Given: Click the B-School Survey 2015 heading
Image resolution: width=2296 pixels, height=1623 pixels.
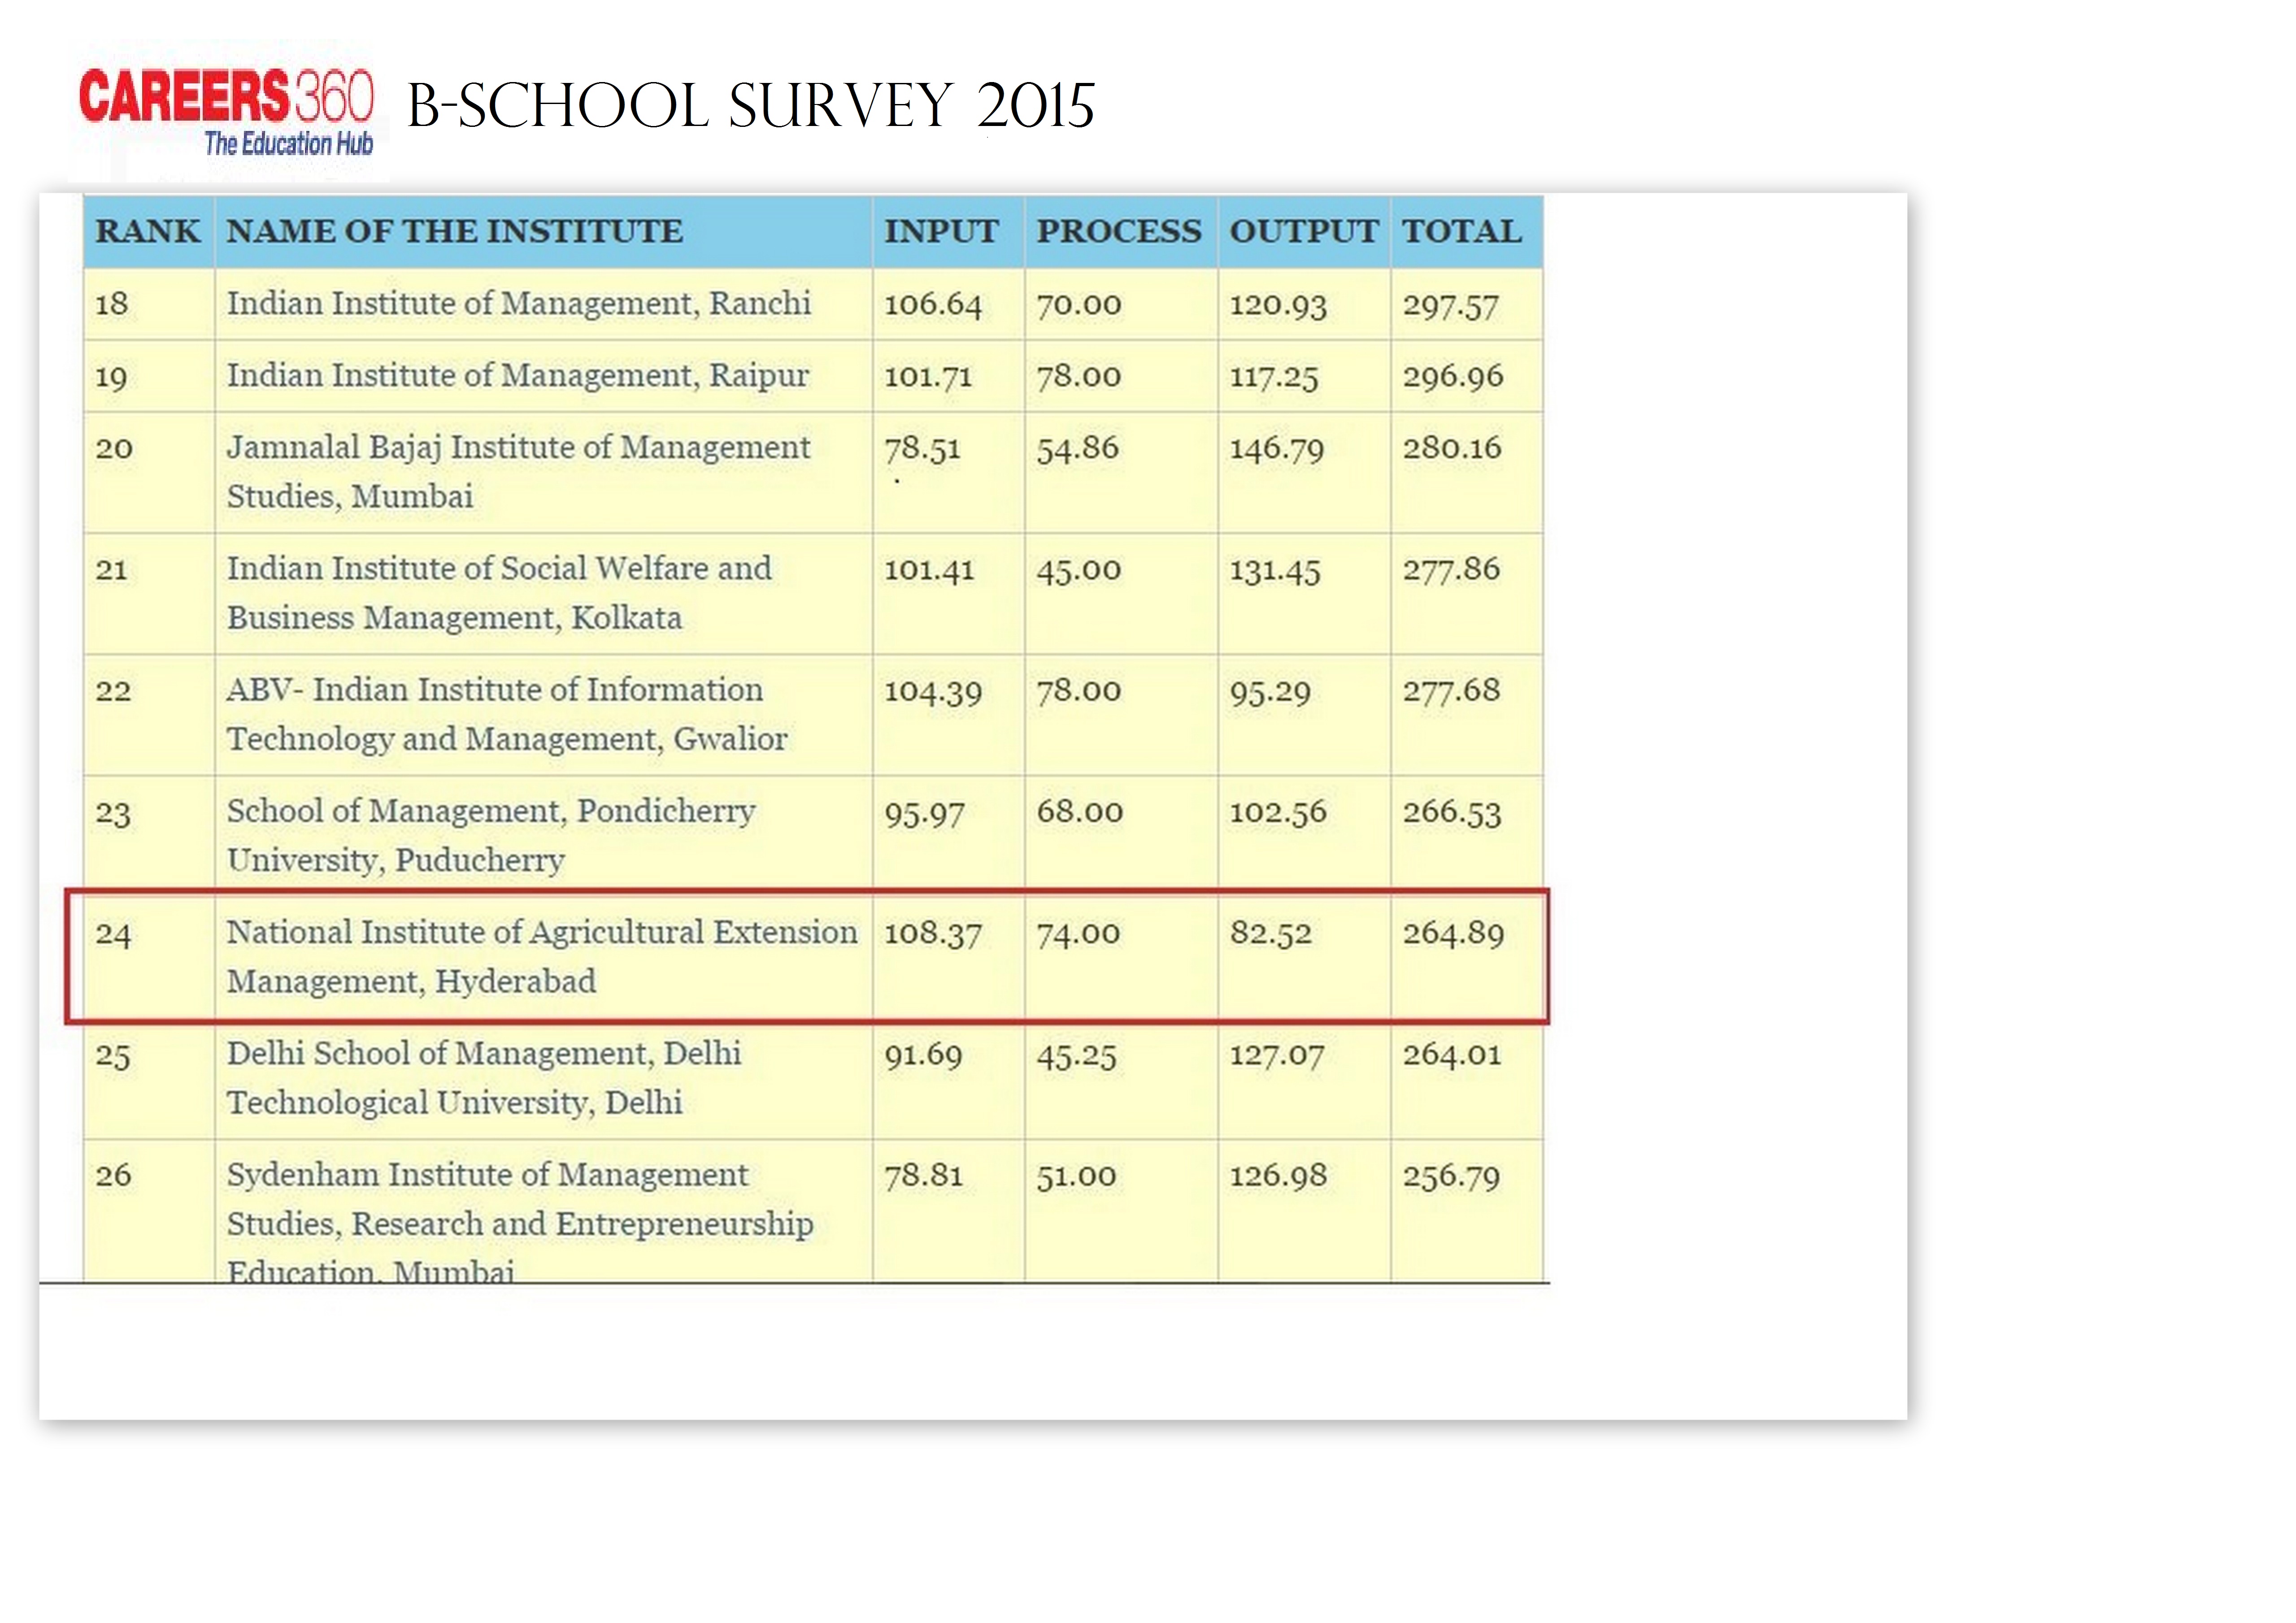Looking at the screenshot, I should click(x=751, y=106).
